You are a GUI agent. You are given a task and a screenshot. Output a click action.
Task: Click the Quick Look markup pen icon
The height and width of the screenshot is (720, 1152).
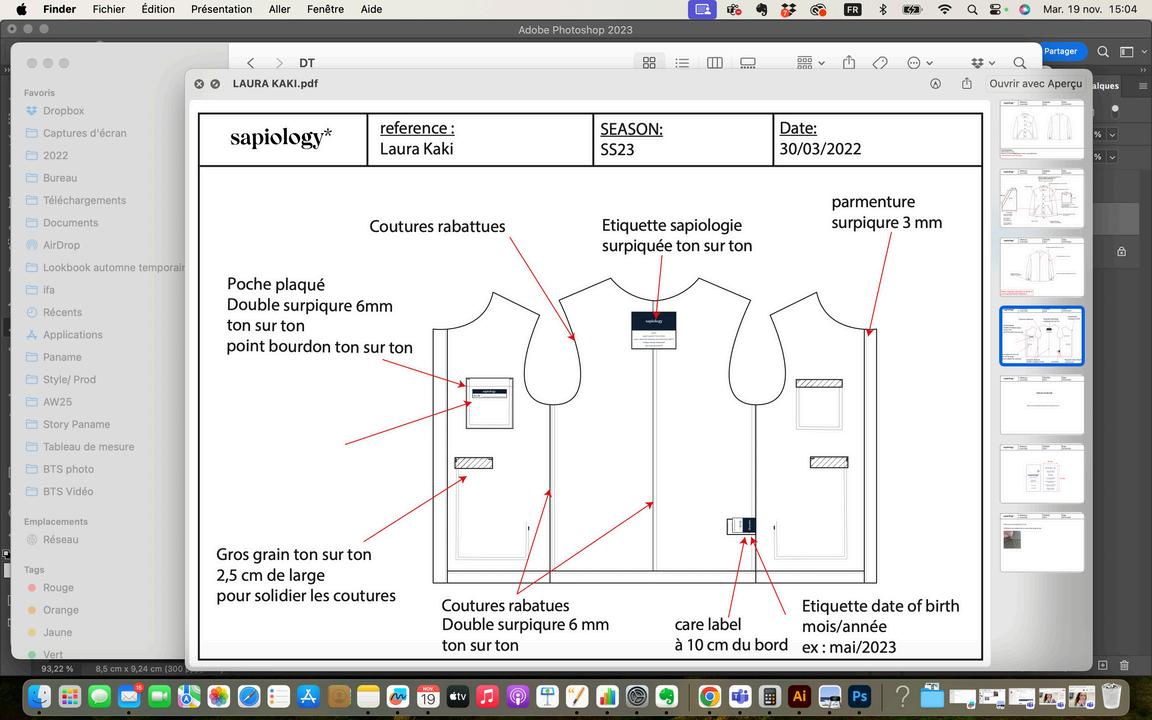pos(935,84)
